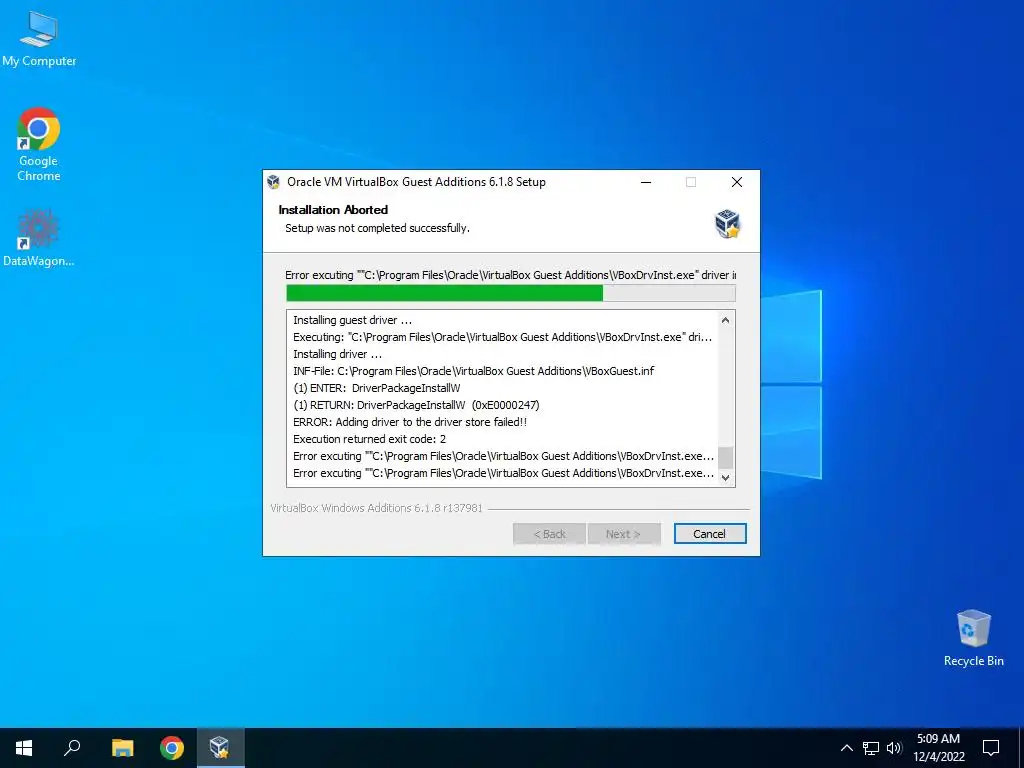Click the log scrollbar up arrow
Screen dimensions: 1024x768
725,320
